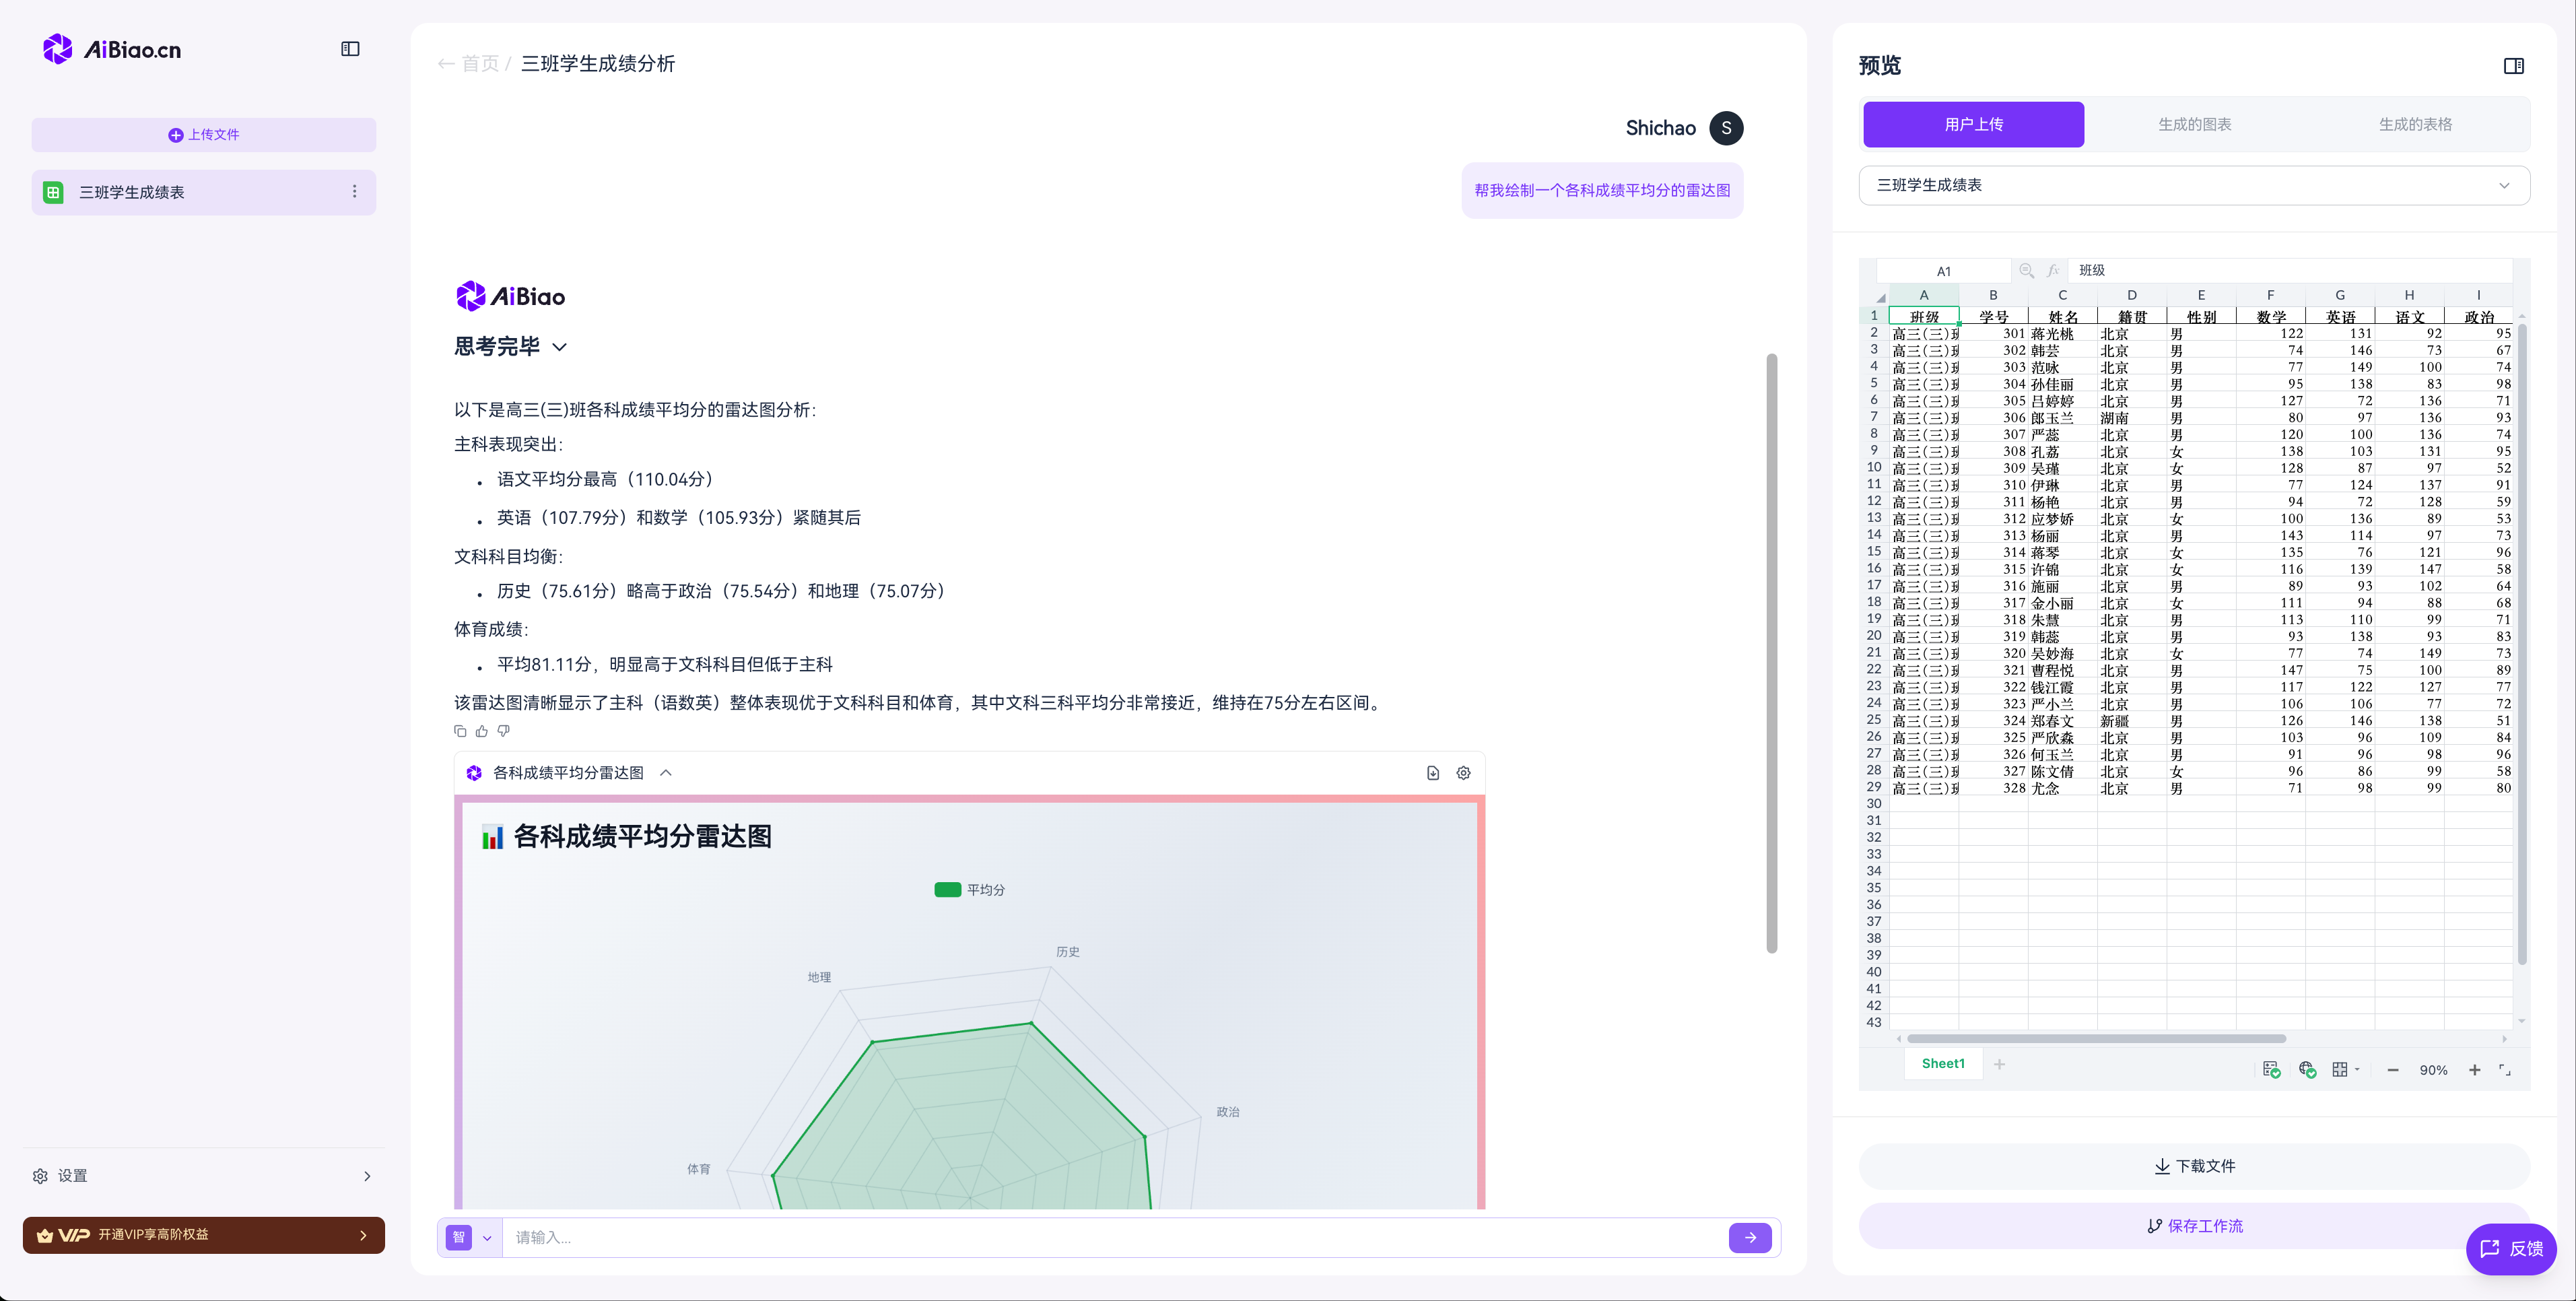Click the 开通VIP享高阶权益 banner
2576x1301 pixels.
pyautogui.click(x=204, y=1235)
